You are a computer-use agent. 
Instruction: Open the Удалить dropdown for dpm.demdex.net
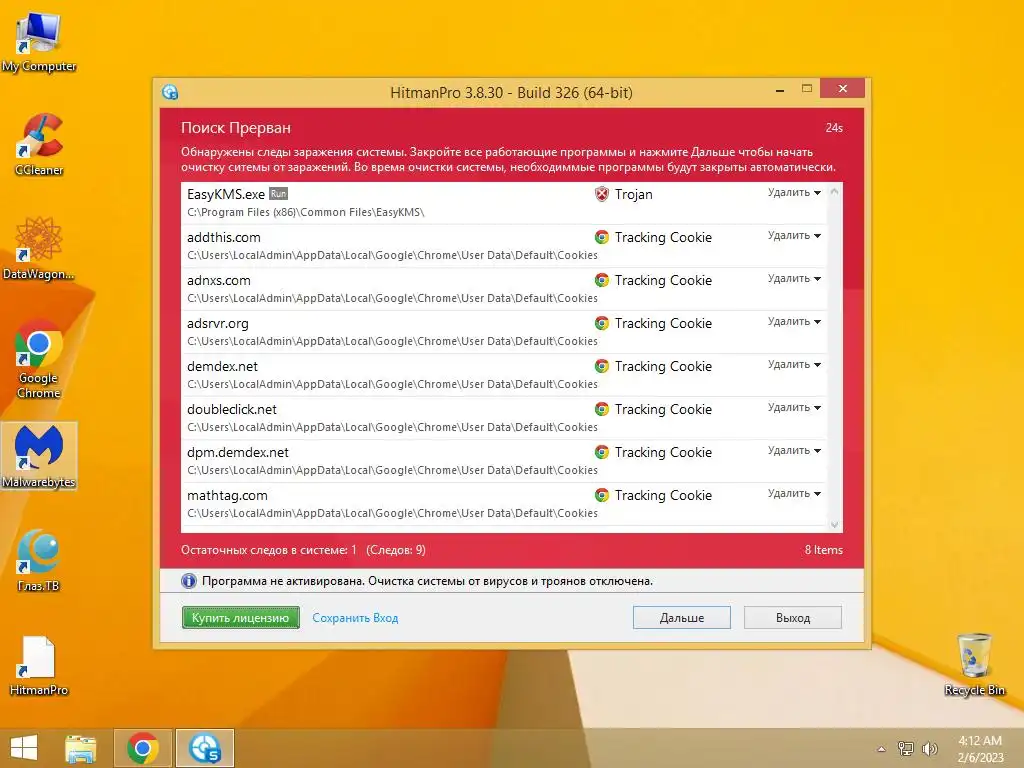[794, 451]
